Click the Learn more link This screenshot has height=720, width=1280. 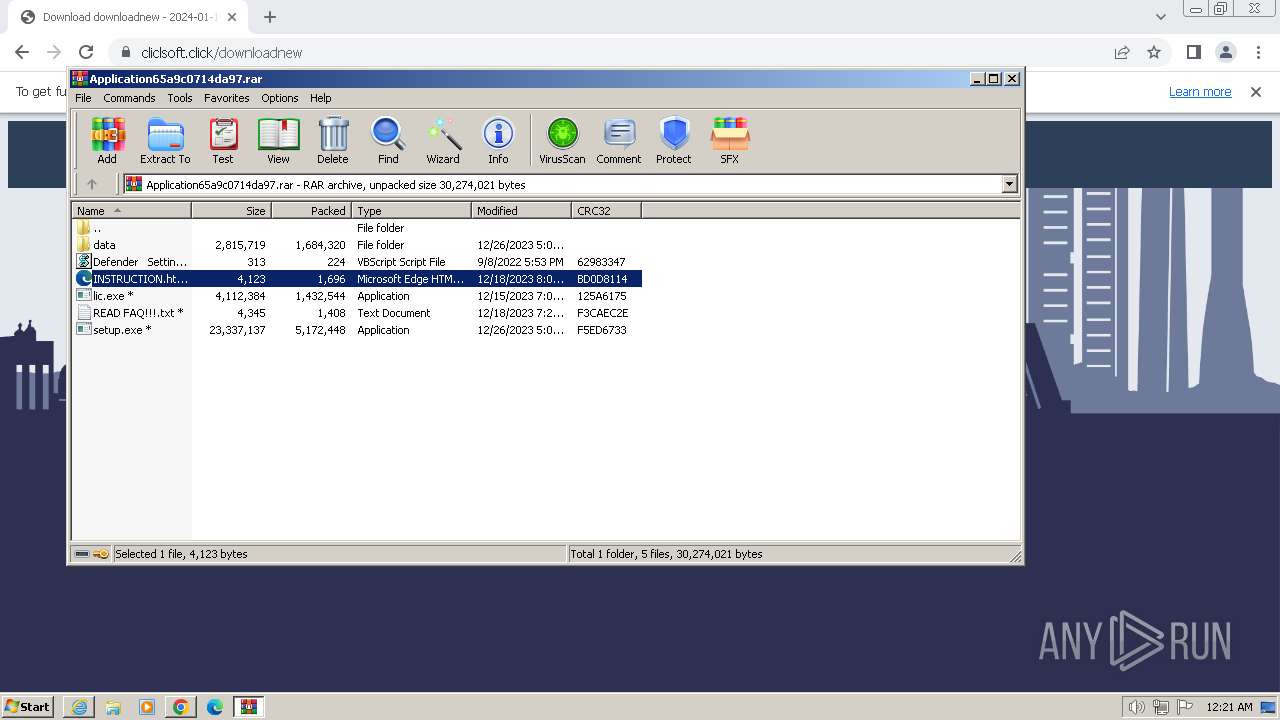coord(1200,91)
